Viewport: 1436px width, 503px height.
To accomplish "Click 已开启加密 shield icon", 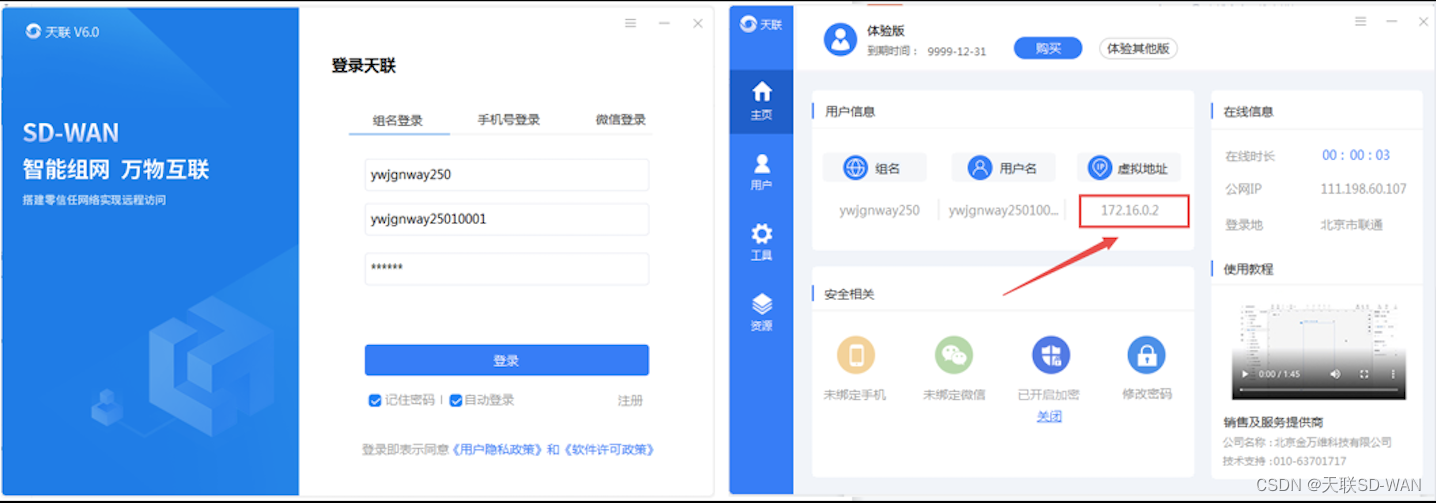I will pyautogui.click(x=1051, y=355).
